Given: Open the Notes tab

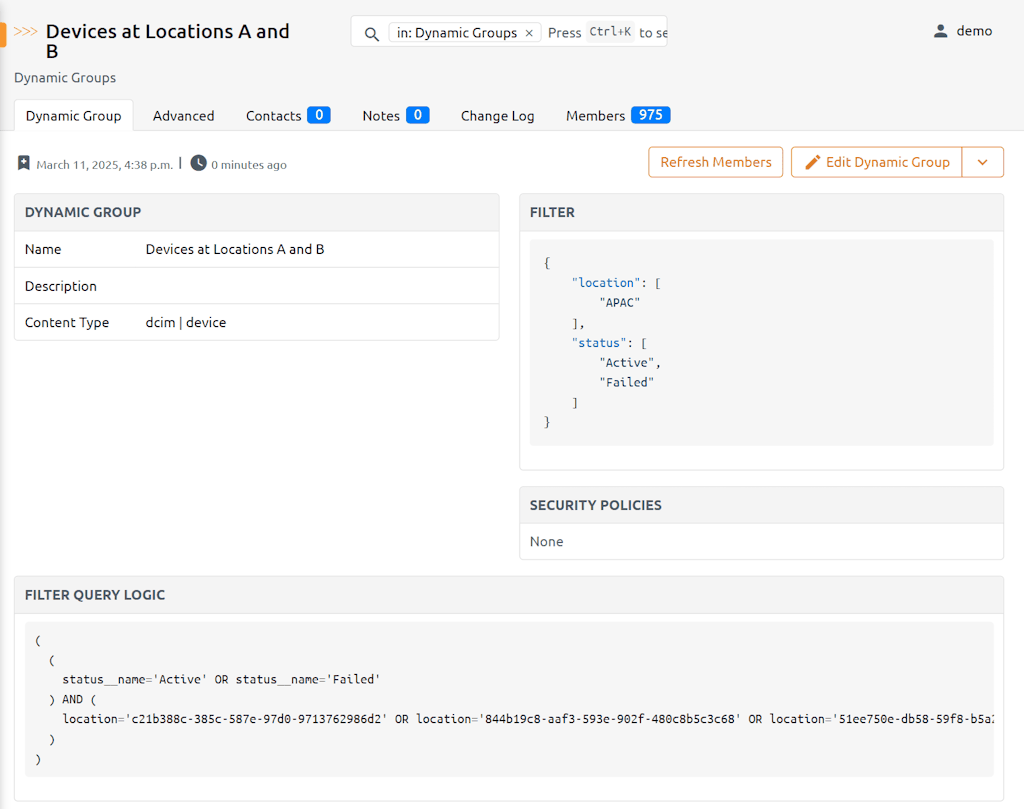Looking at the screenshot, I should 395,116.
